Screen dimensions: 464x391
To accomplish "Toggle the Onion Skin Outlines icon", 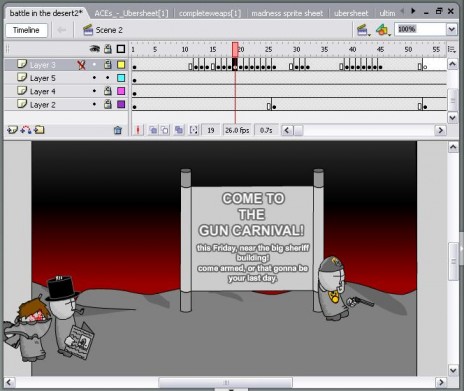I will (165, 130).
